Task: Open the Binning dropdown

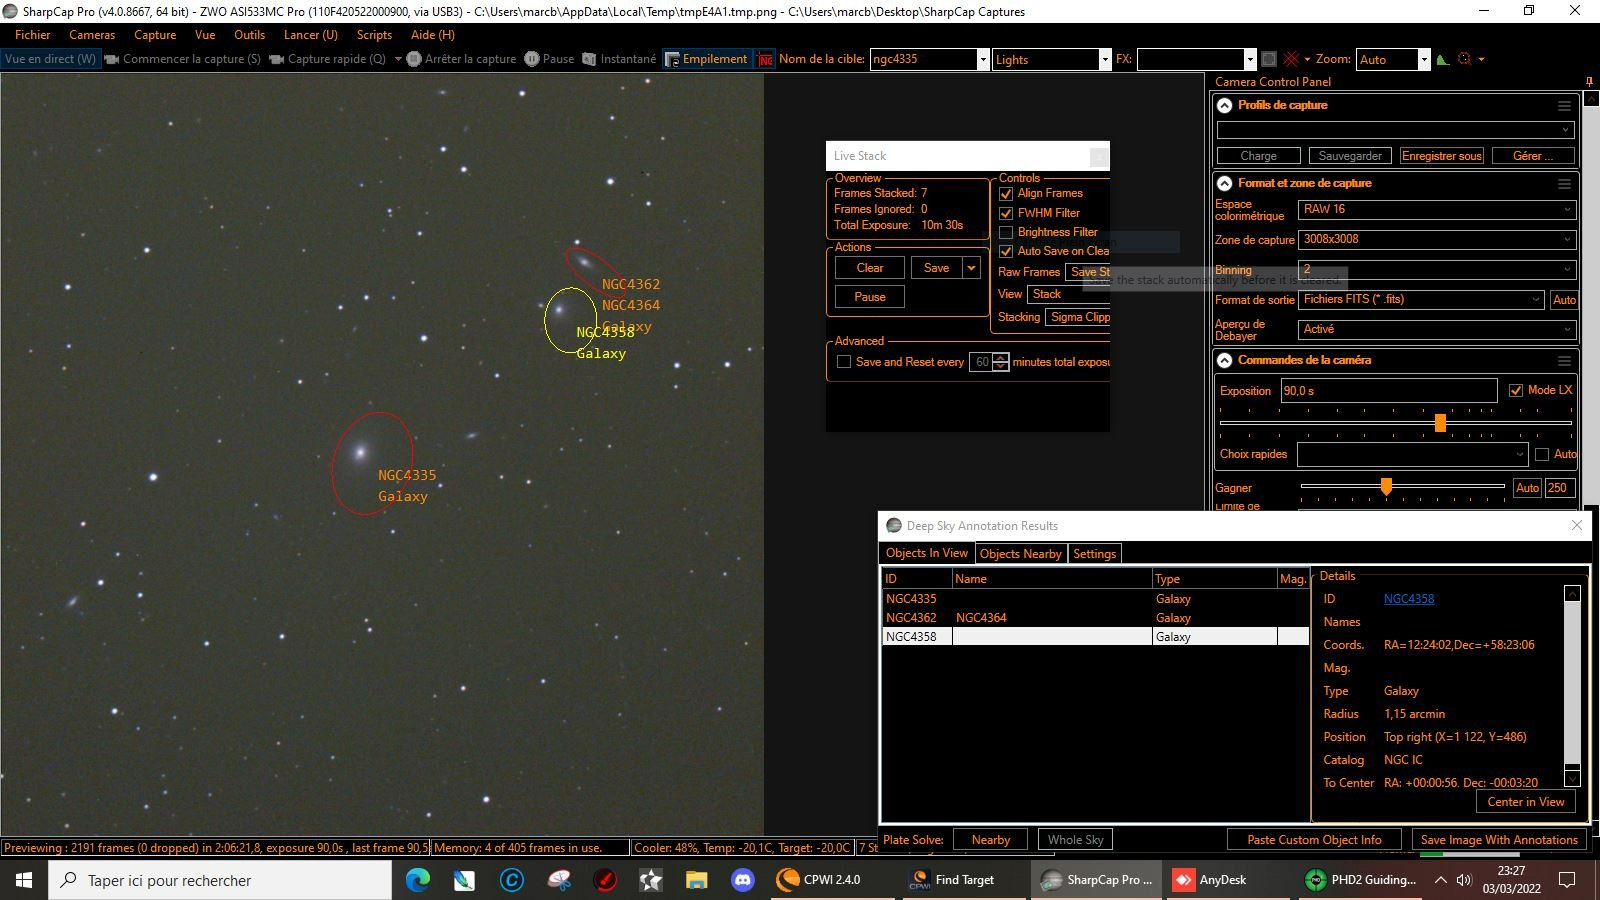Action: (1437, 270)
